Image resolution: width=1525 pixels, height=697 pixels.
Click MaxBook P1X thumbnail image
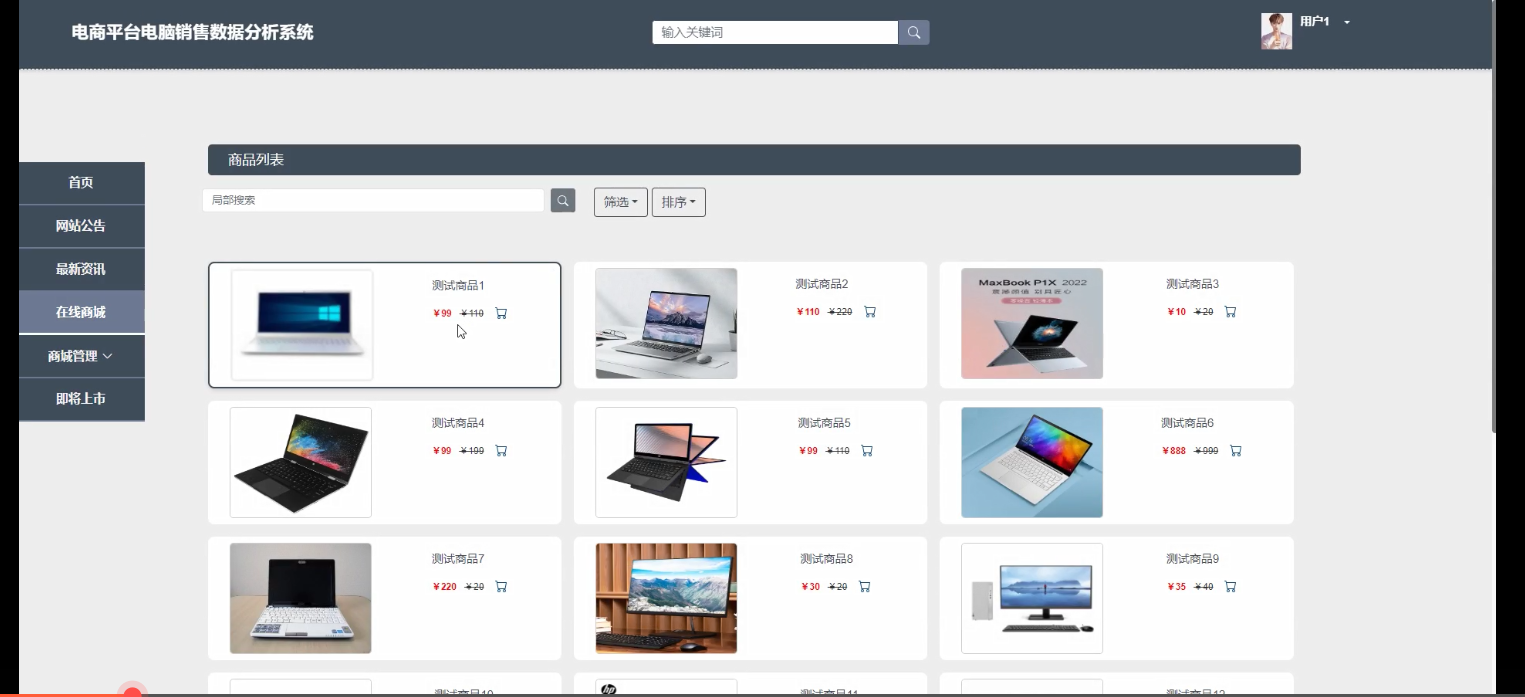pyautogui.click(x=1032, y=323)
